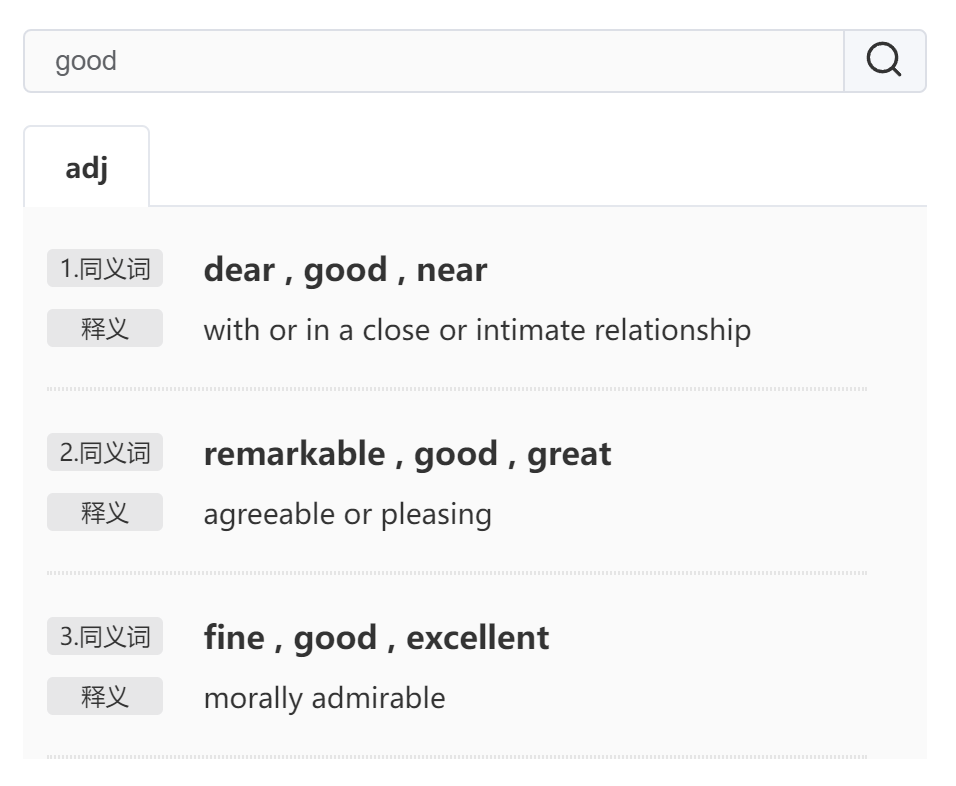Click the definition text agreeable or pleasing
Viewport: 956px width, 786px height.
click(348, 515)
